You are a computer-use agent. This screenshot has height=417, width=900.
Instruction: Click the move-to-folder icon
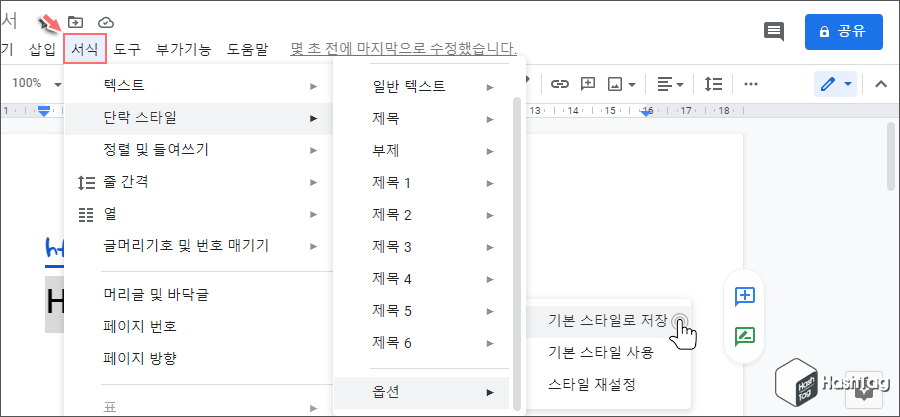pyautogui.click(x=75, y=22)
